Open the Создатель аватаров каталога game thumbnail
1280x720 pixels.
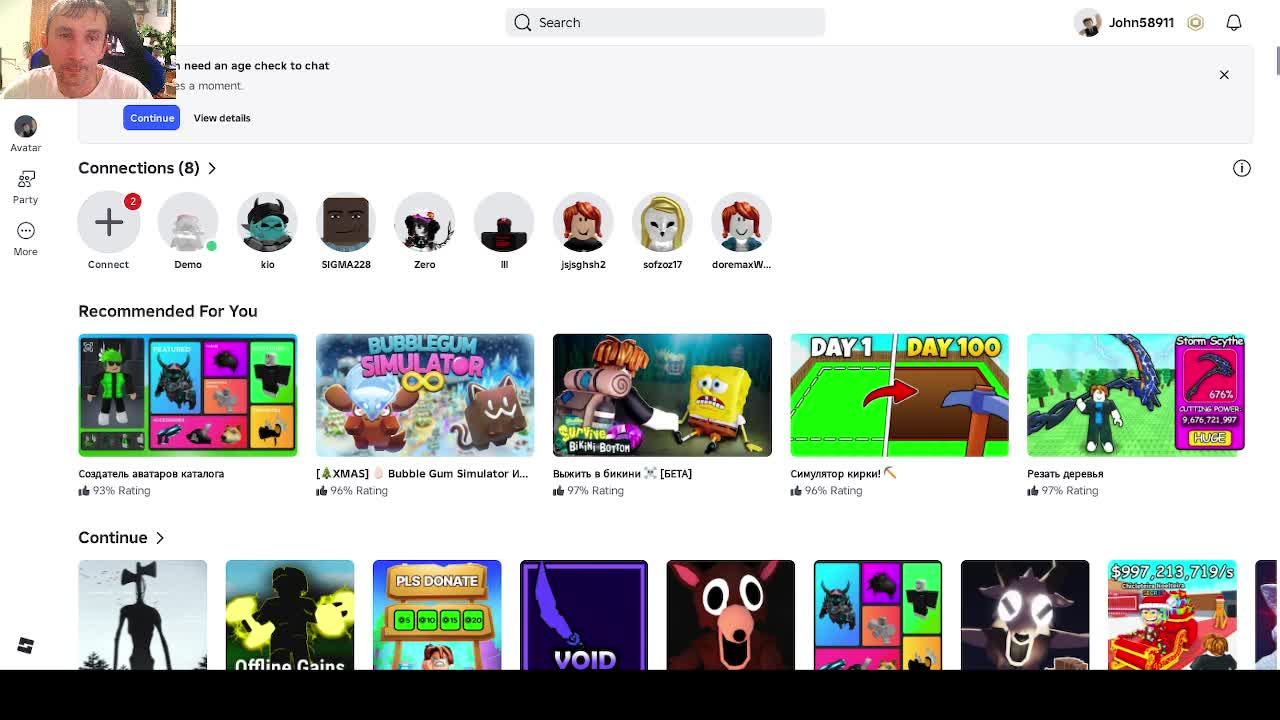tap(188, 395)
